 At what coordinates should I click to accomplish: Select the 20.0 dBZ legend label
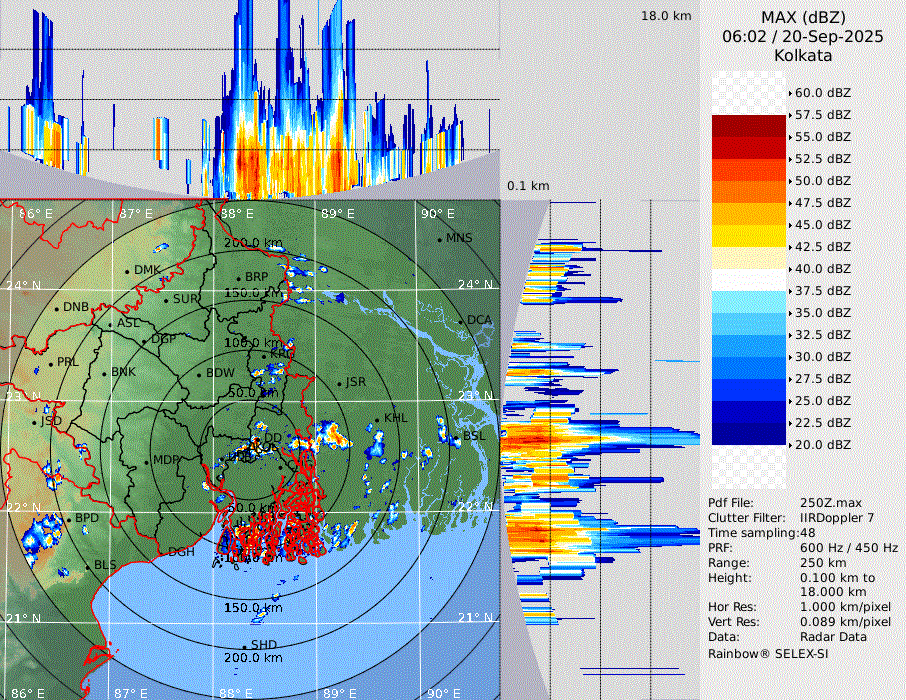(x=822, y=445)
